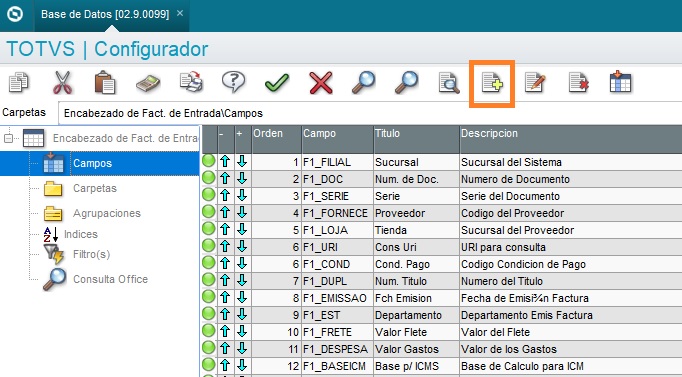
Task: Click the Delete record icon
Action: pos(578,83)
